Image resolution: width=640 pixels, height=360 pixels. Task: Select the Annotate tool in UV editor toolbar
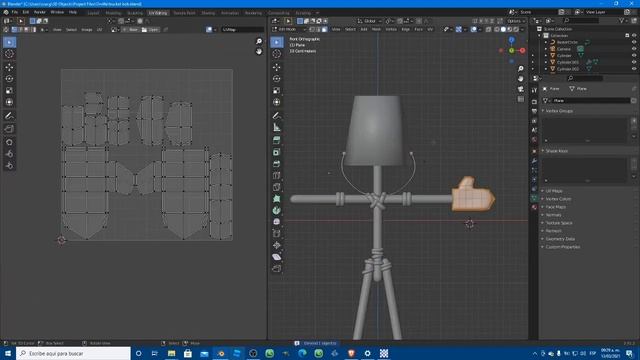click(9, 116)
